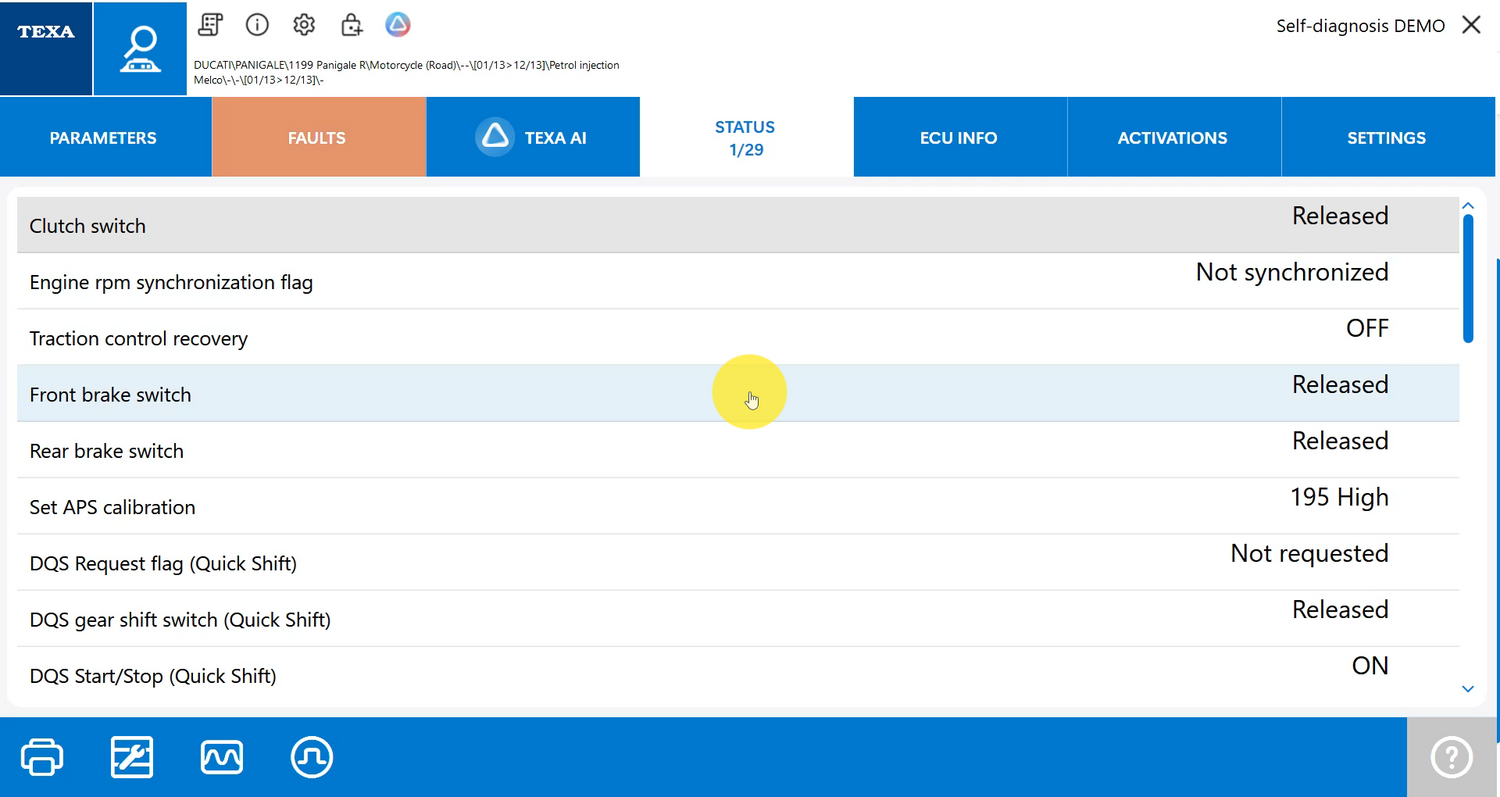Switch to the ECU INFO tab
This screenshot has width=1500, height=797.
click(960, 138)
